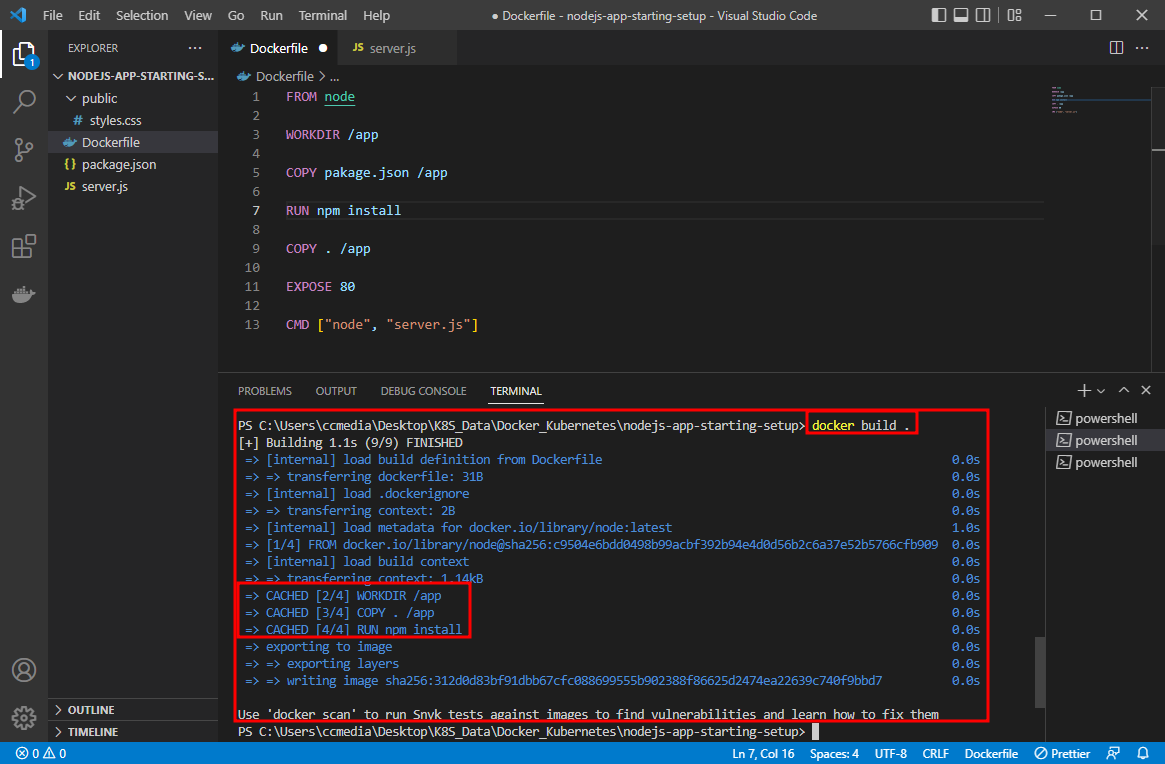Split the editor to the right
Screen dimensions: 1165x764
(1116, 48)
